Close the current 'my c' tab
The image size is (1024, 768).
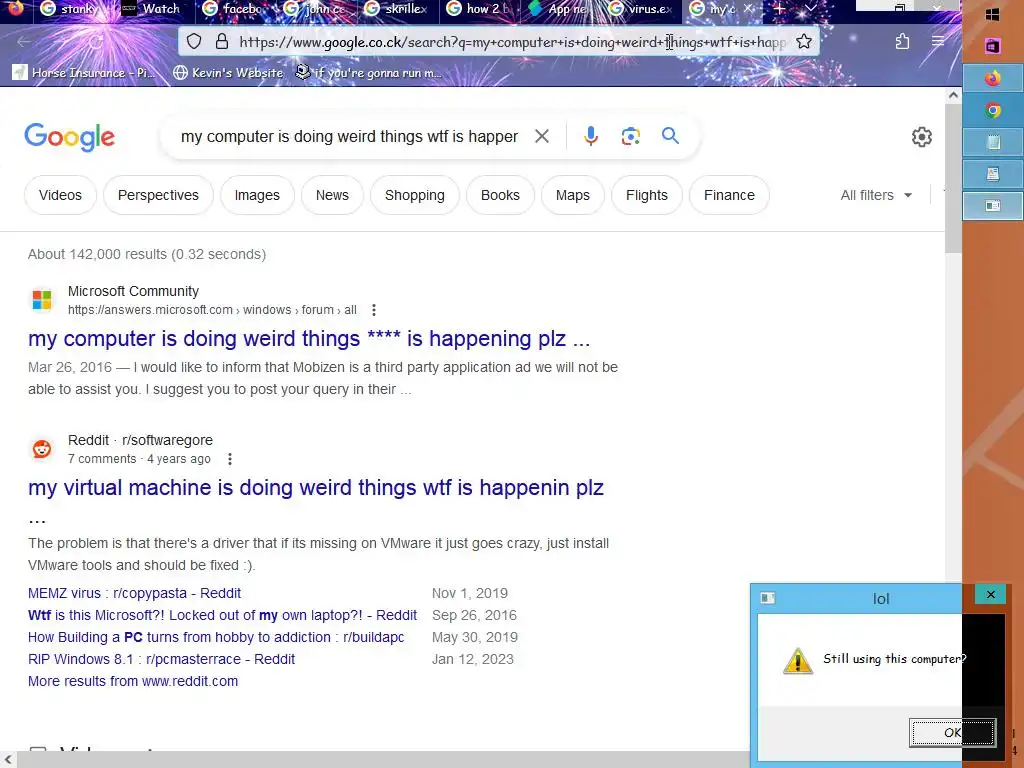pyautogui.click(x=748, y=8)
